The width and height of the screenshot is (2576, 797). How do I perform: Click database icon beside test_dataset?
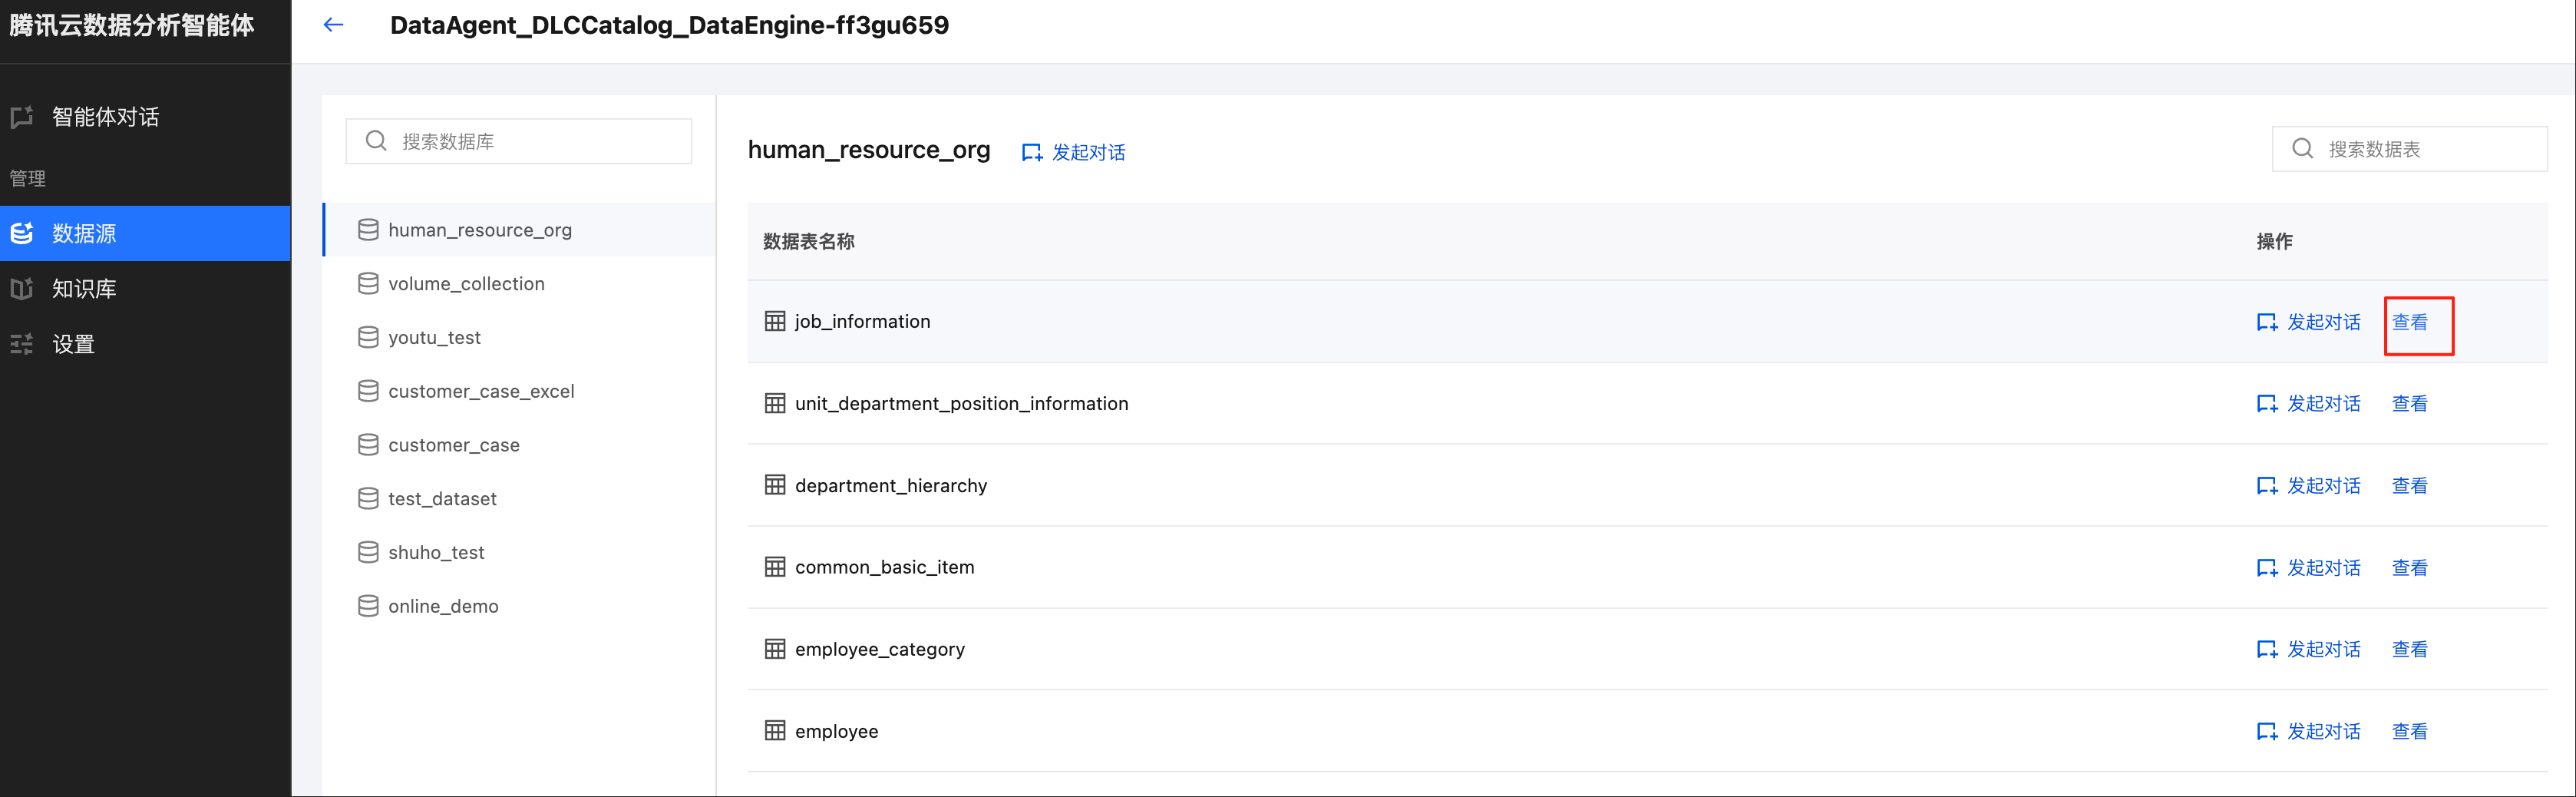[x=368, y=498]
